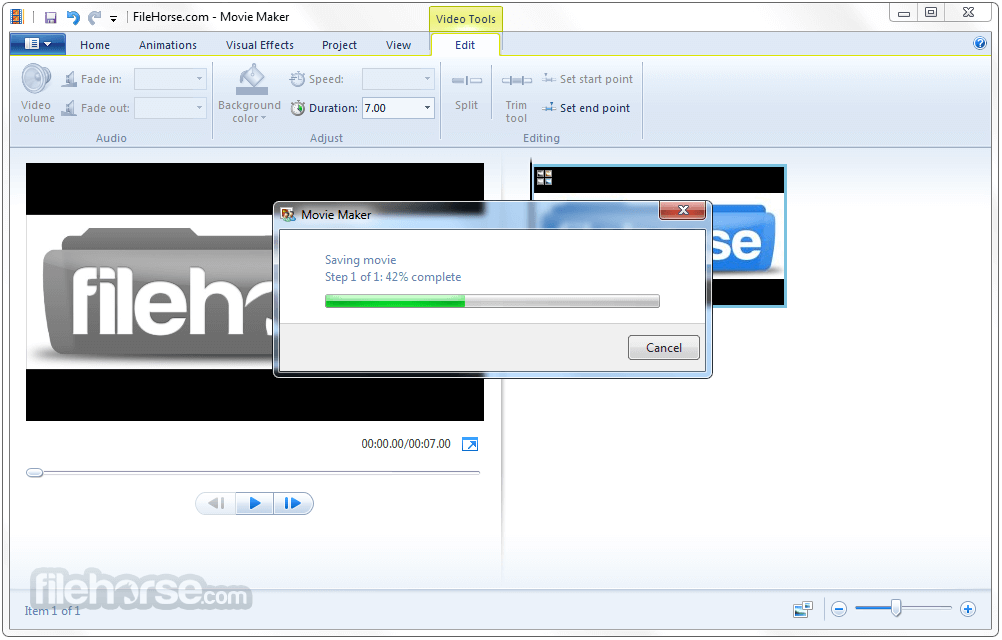
Task: Click the Help question mark icon
Action: 980,43
